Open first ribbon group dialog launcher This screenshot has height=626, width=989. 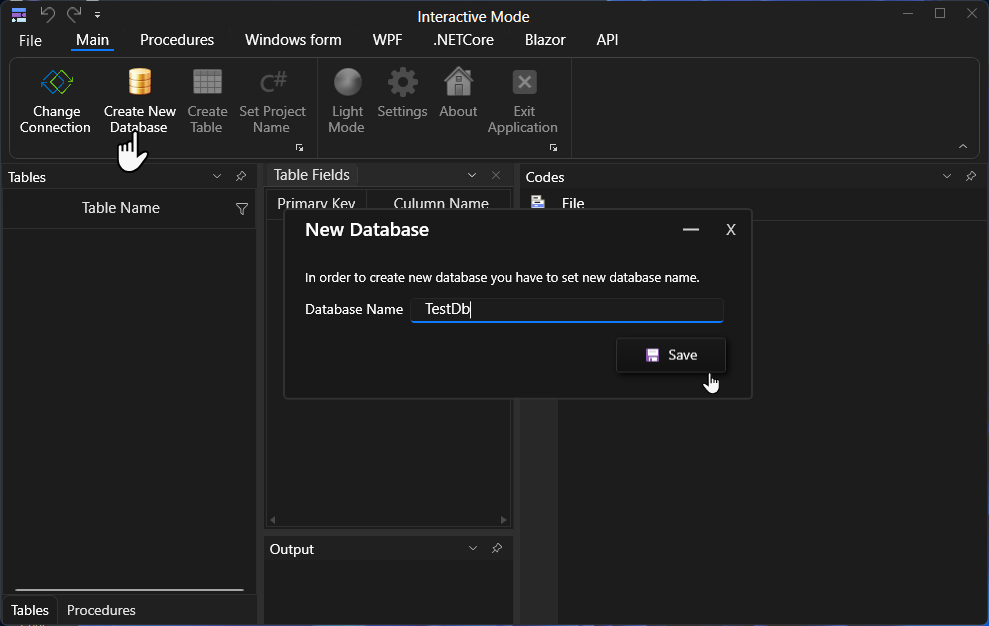click(300, 148)
